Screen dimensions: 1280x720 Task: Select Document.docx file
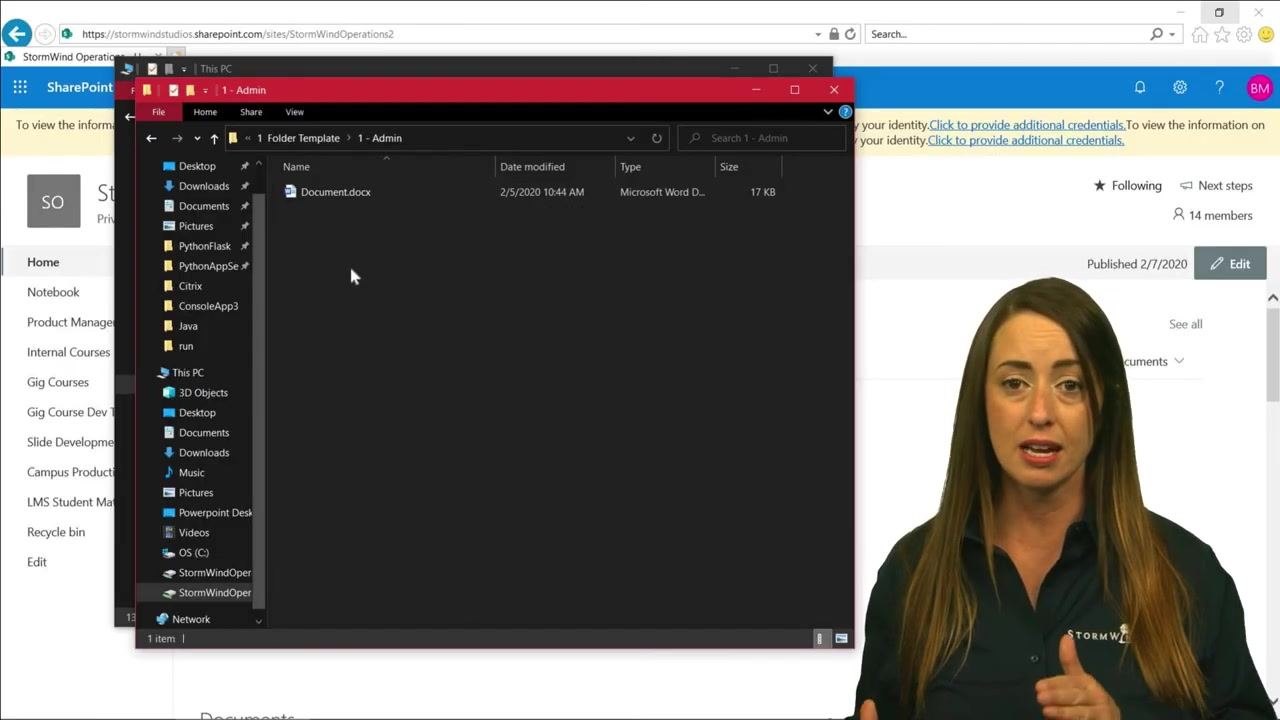click(x=336, y=192)
